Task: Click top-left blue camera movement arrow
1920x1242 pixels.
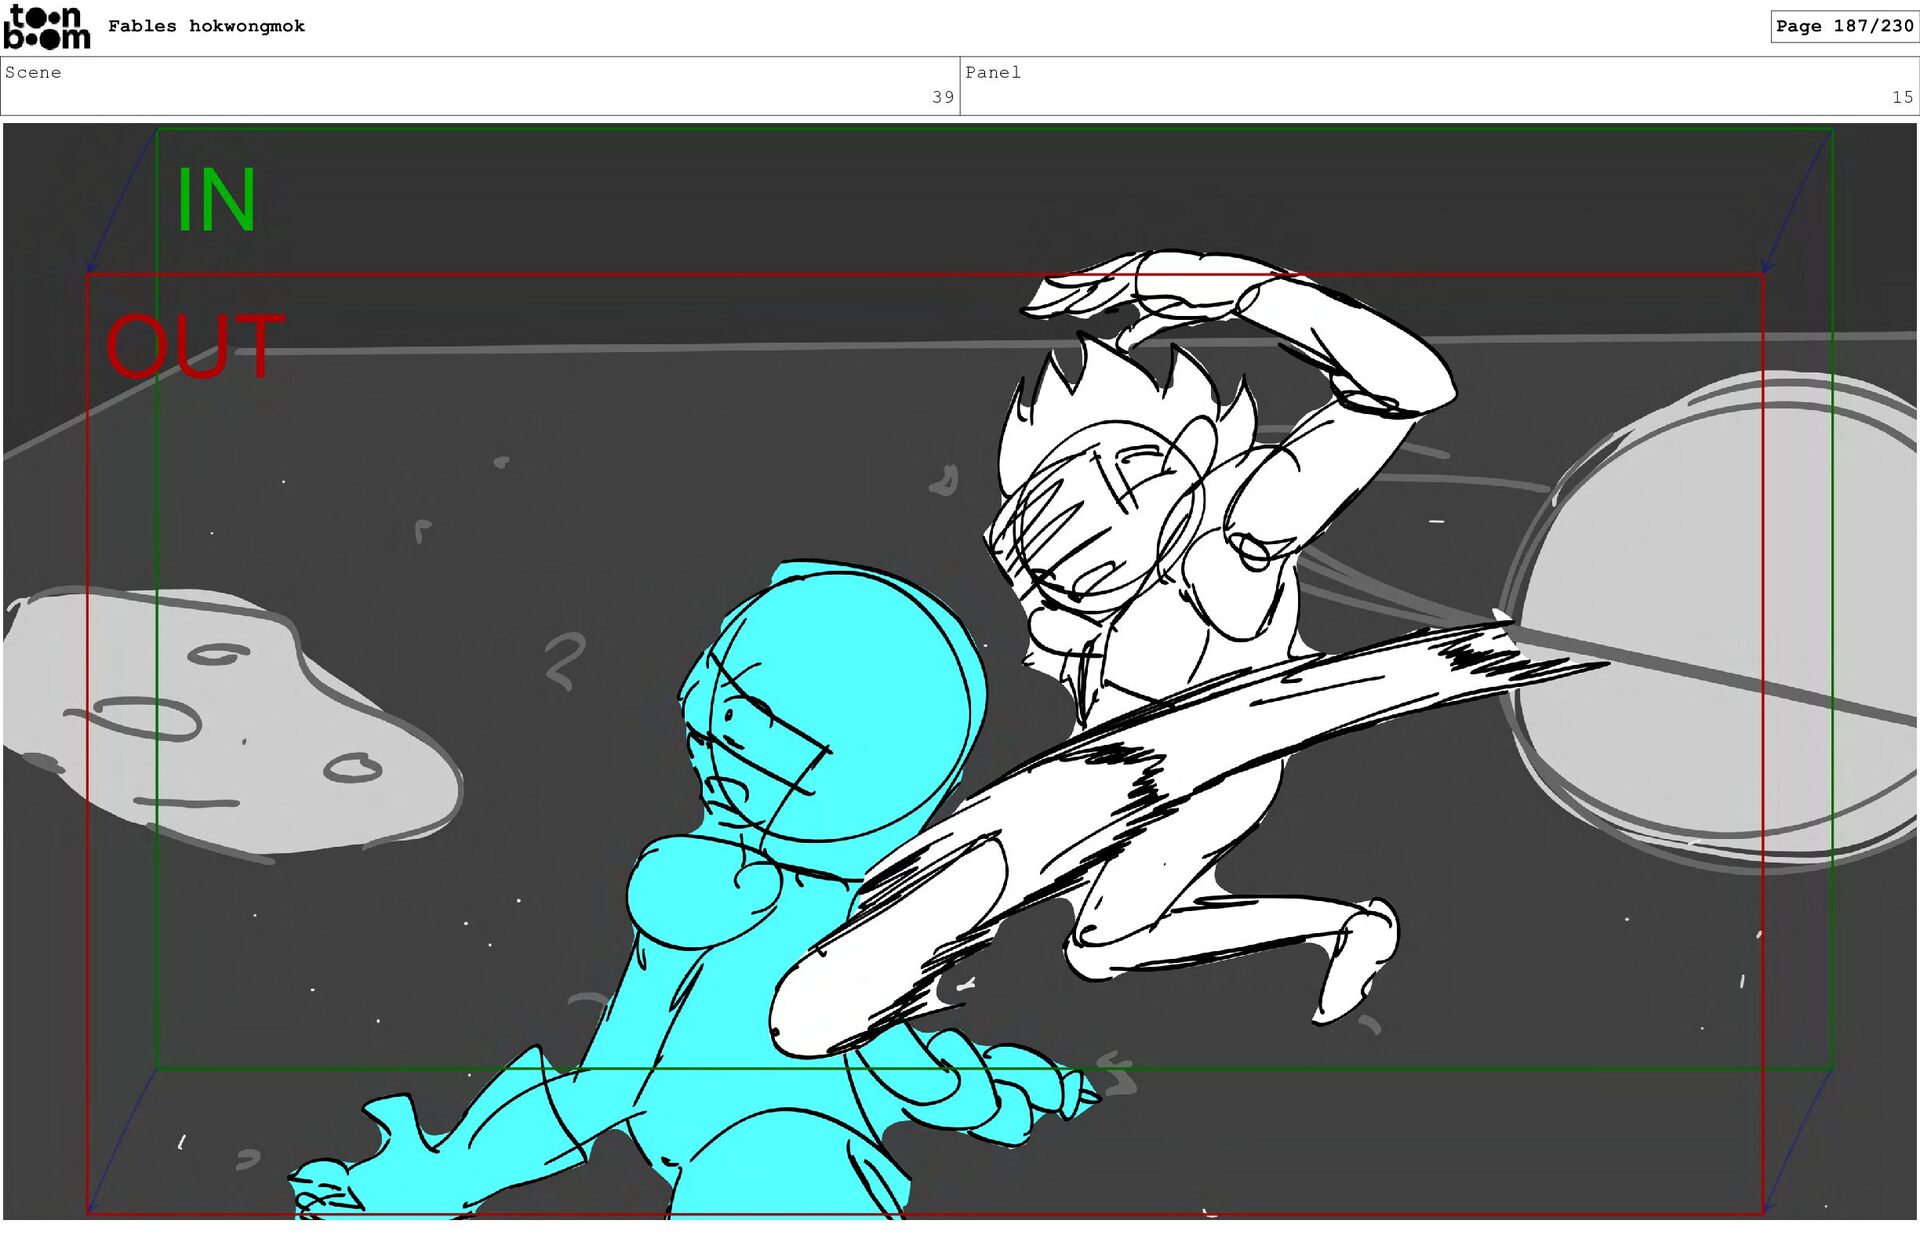Action: pos(120,202)
